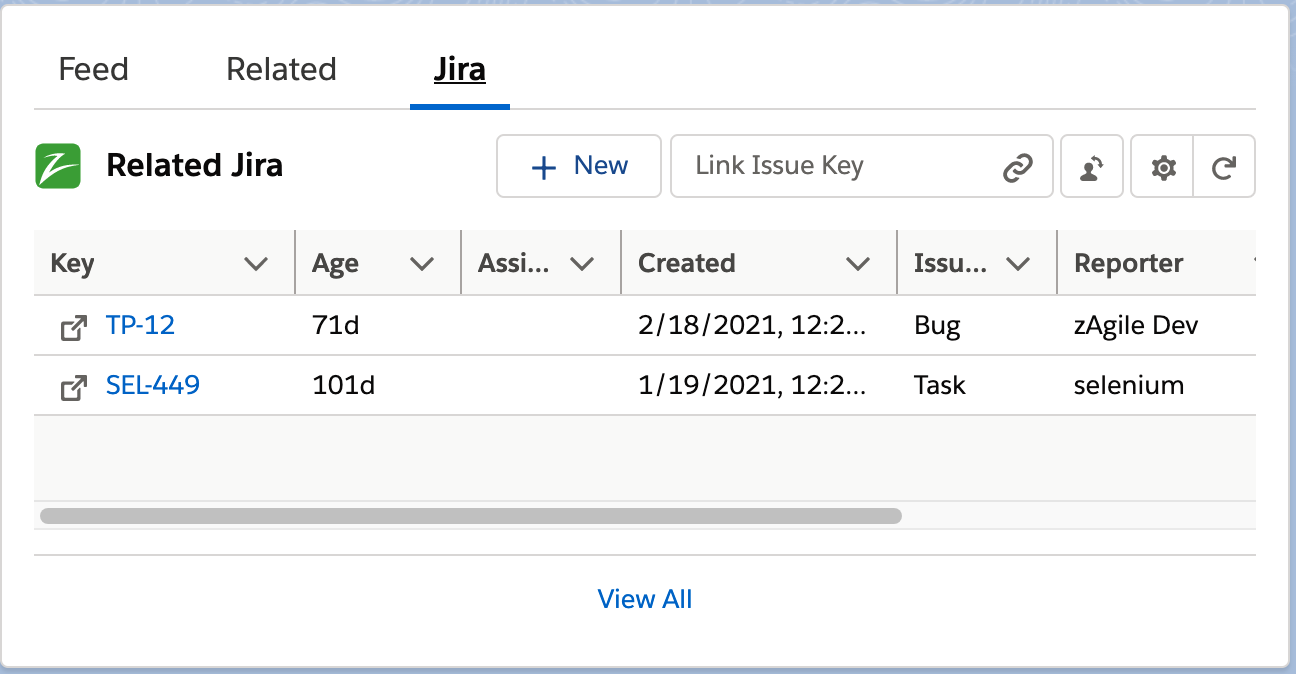The image size is (1296, 674).
Task: Click the New button to create an issue
Action: pyautogui.click(x=579, y=166)
